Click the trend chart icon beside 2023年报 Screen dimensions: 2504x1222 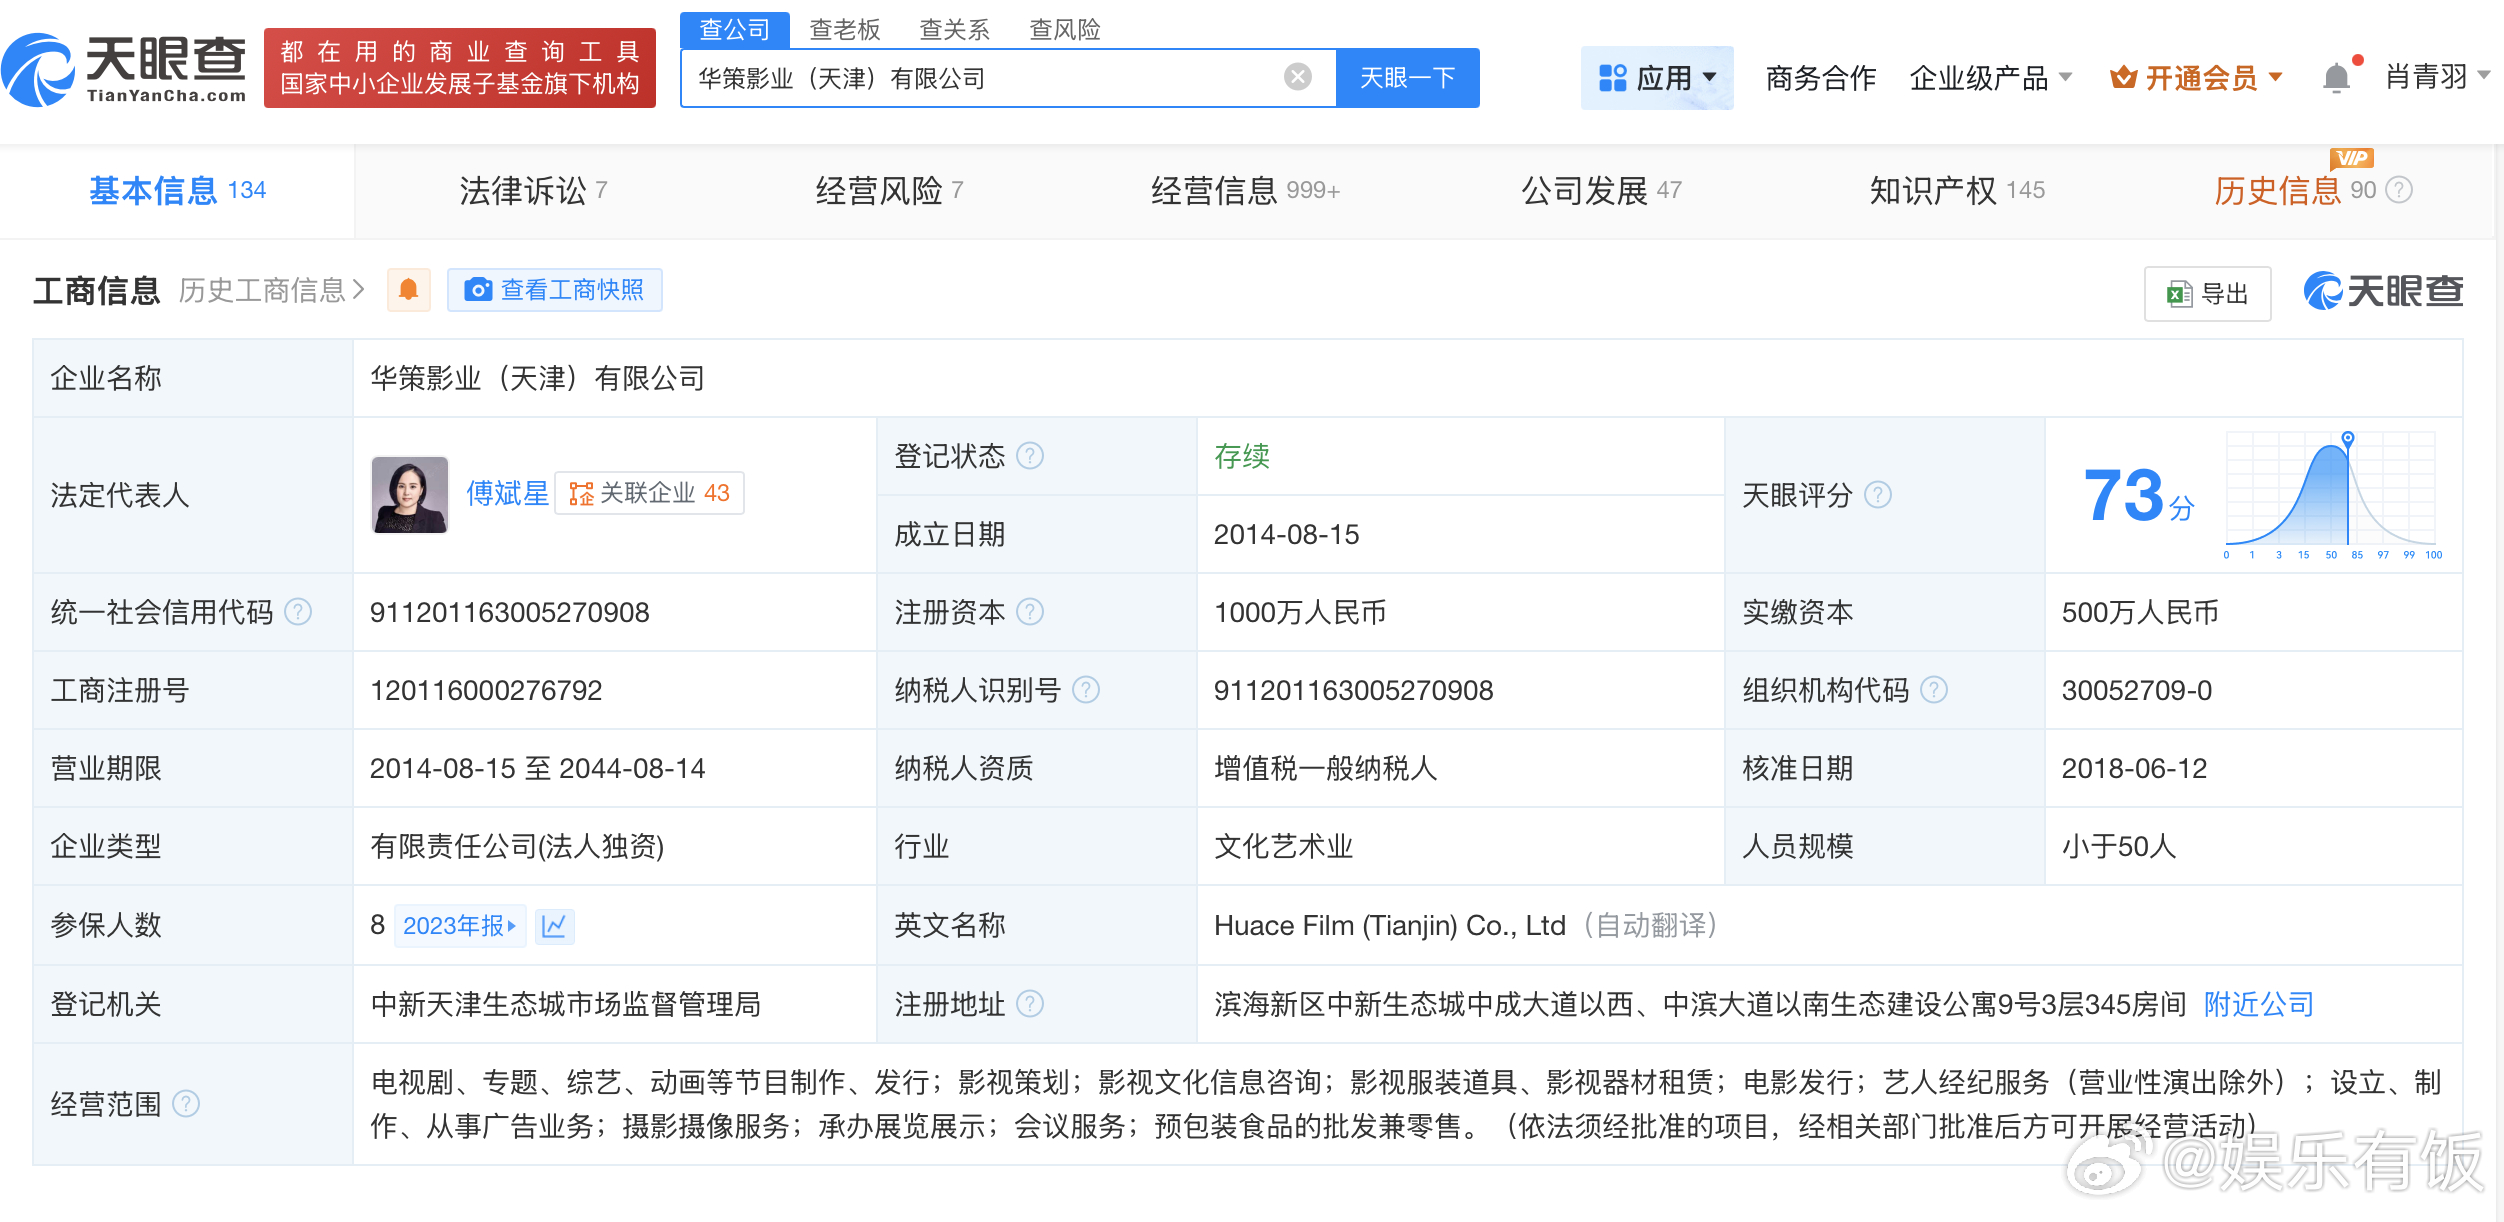(554, 926)
